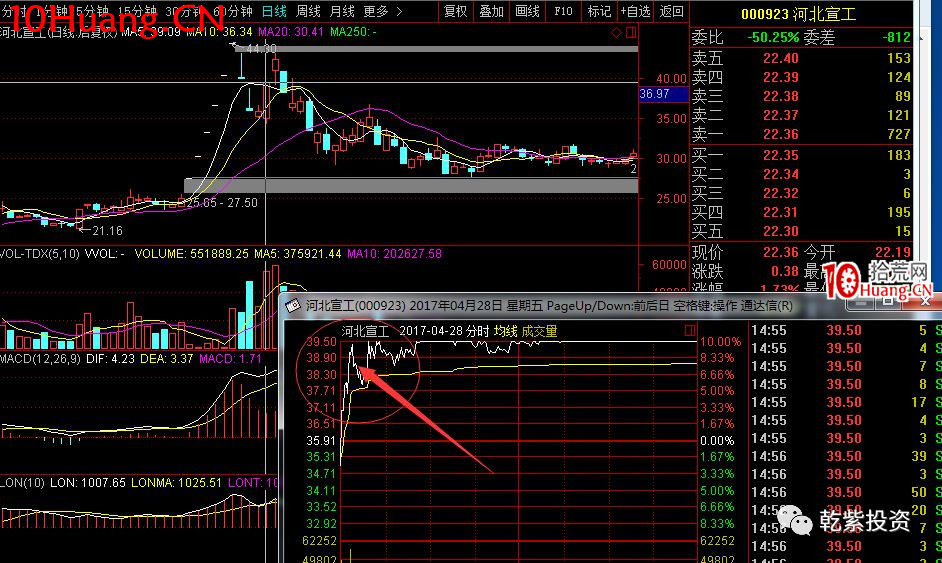Click the 14:56 trade row with volume 50
Image resolution: width=942 pixels, height=563 pixels.
click(846, 492)
